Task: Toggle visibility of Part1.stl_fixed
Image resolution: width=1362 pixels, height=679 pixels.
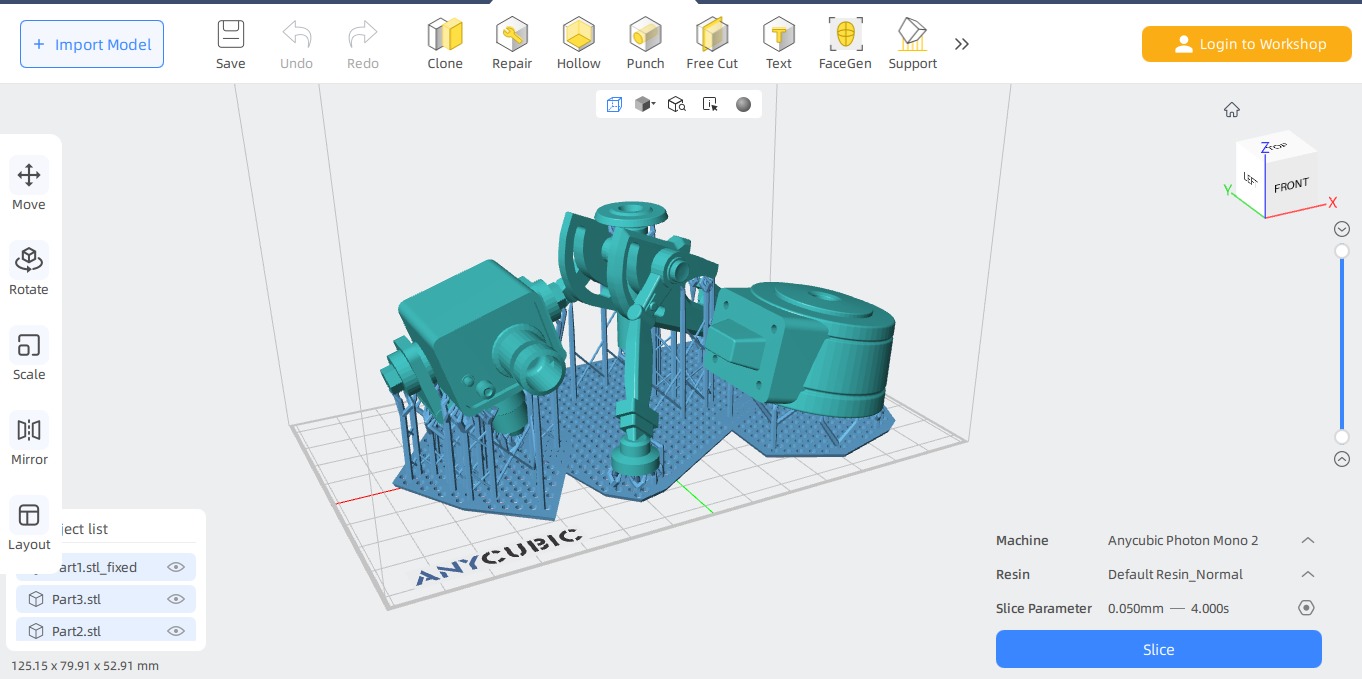Action: tap(176, 567)
